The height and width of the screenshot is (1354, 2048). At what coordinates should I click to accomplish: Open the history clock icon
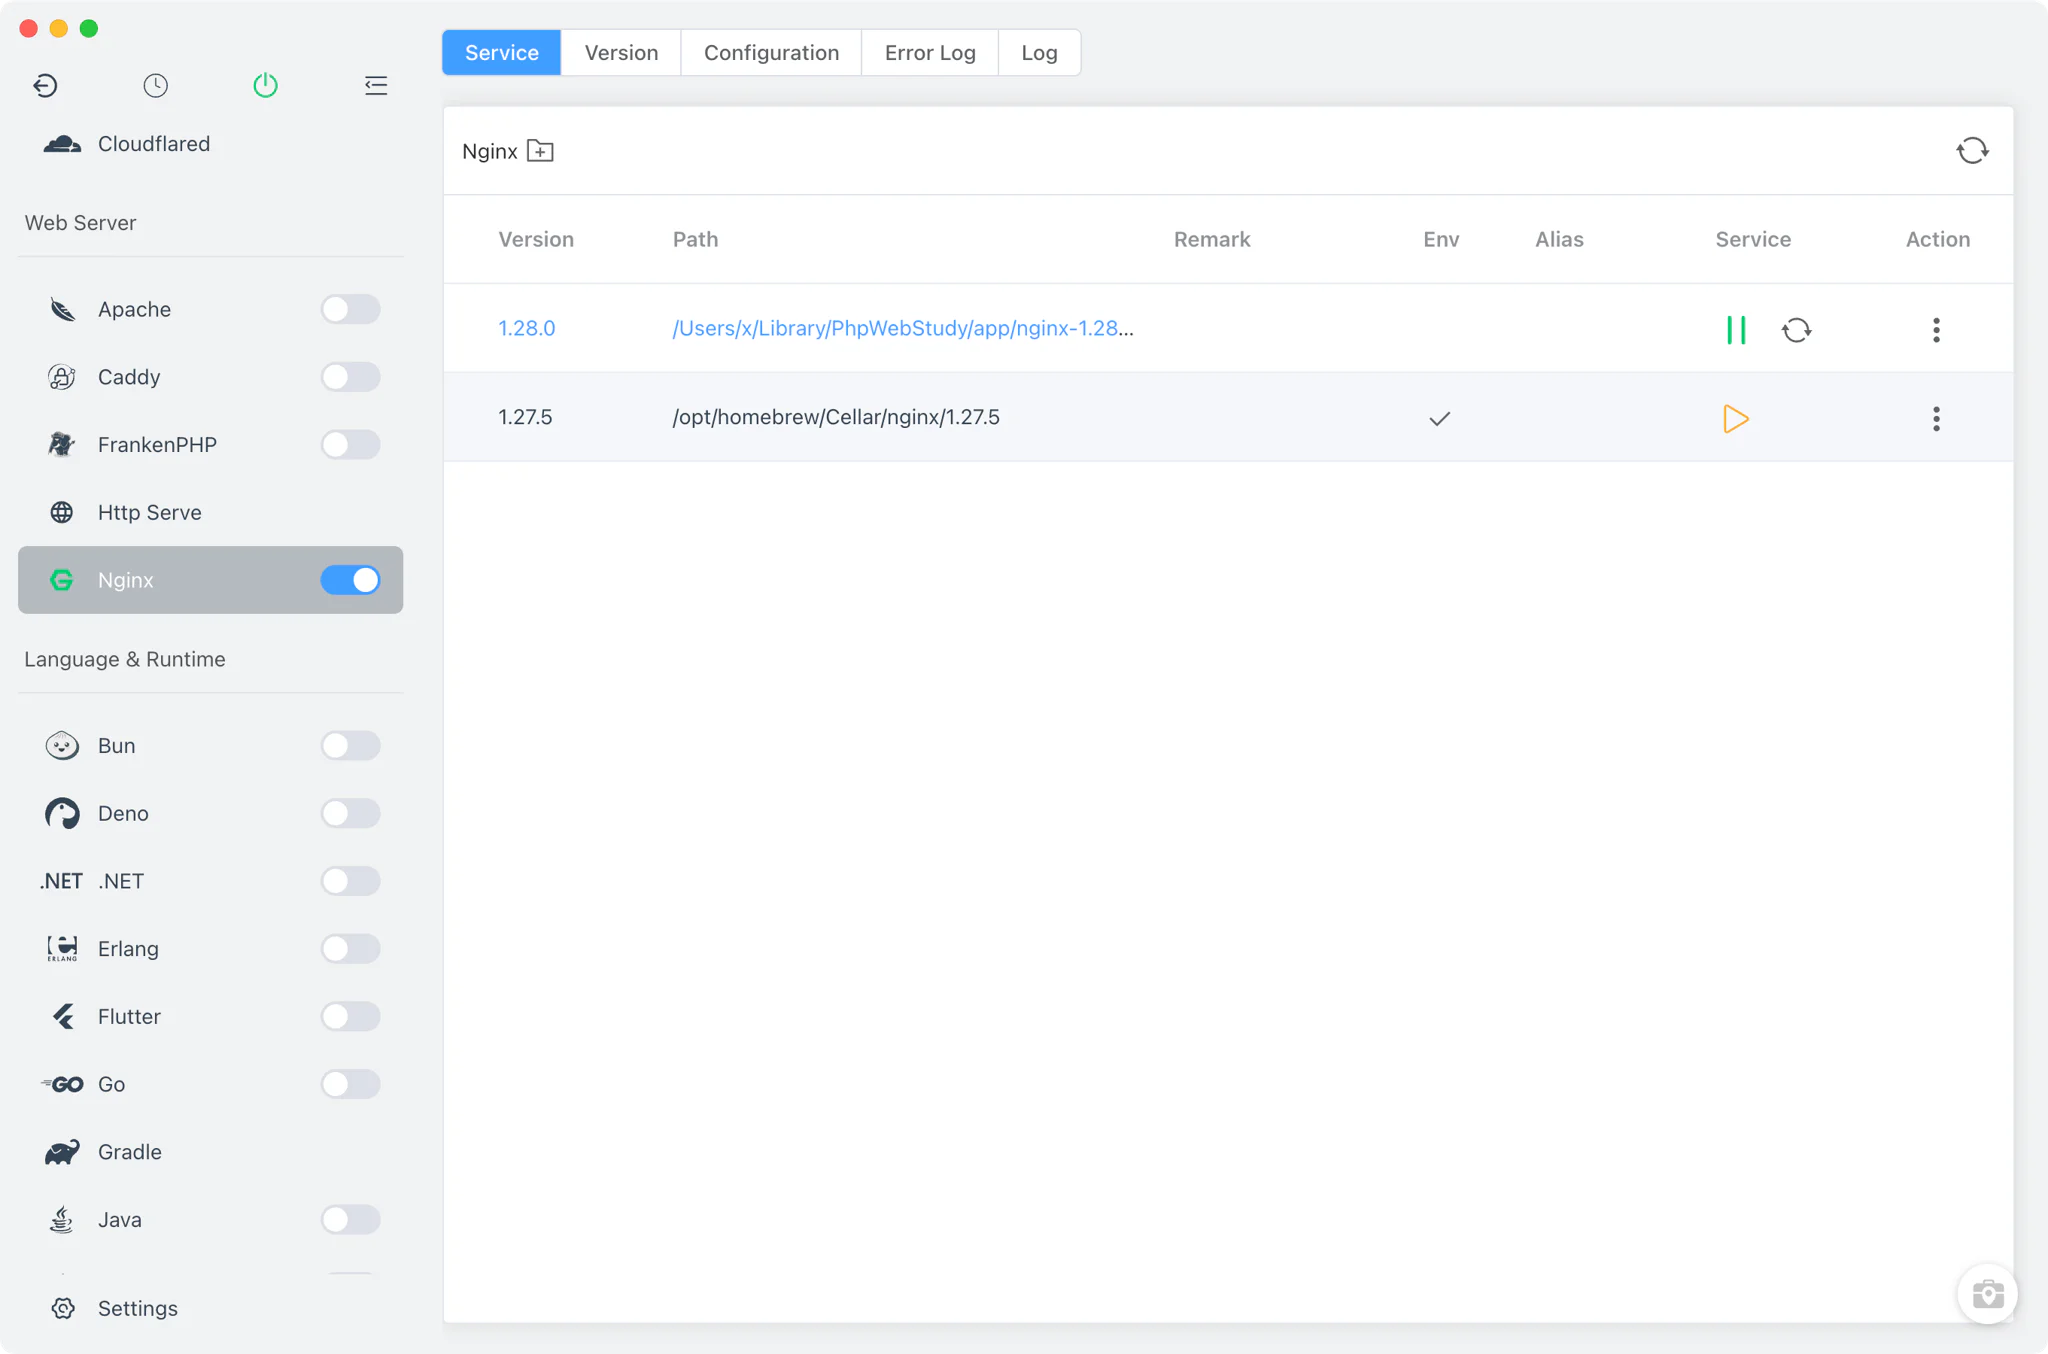pos(155,86)
